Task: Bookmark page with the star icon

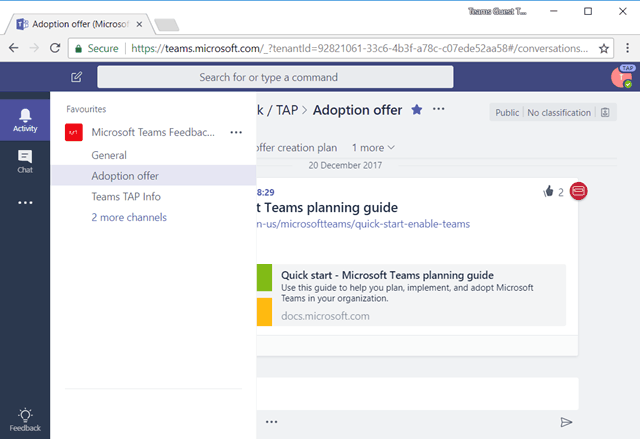Action: click(x=604, y=49)
